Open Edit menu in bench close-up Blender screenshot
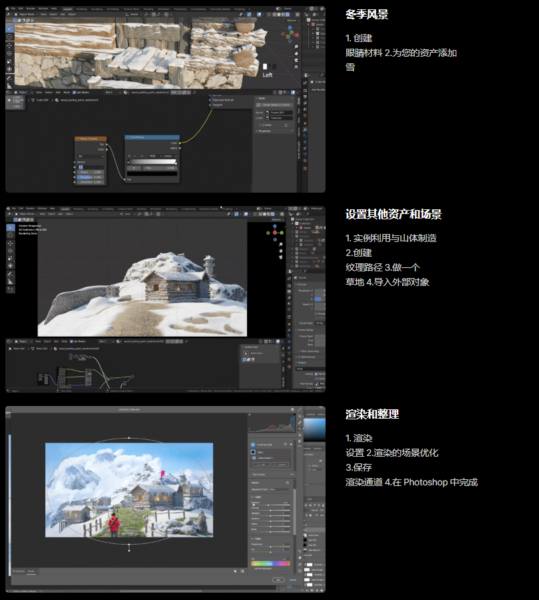 click(21, 8)
